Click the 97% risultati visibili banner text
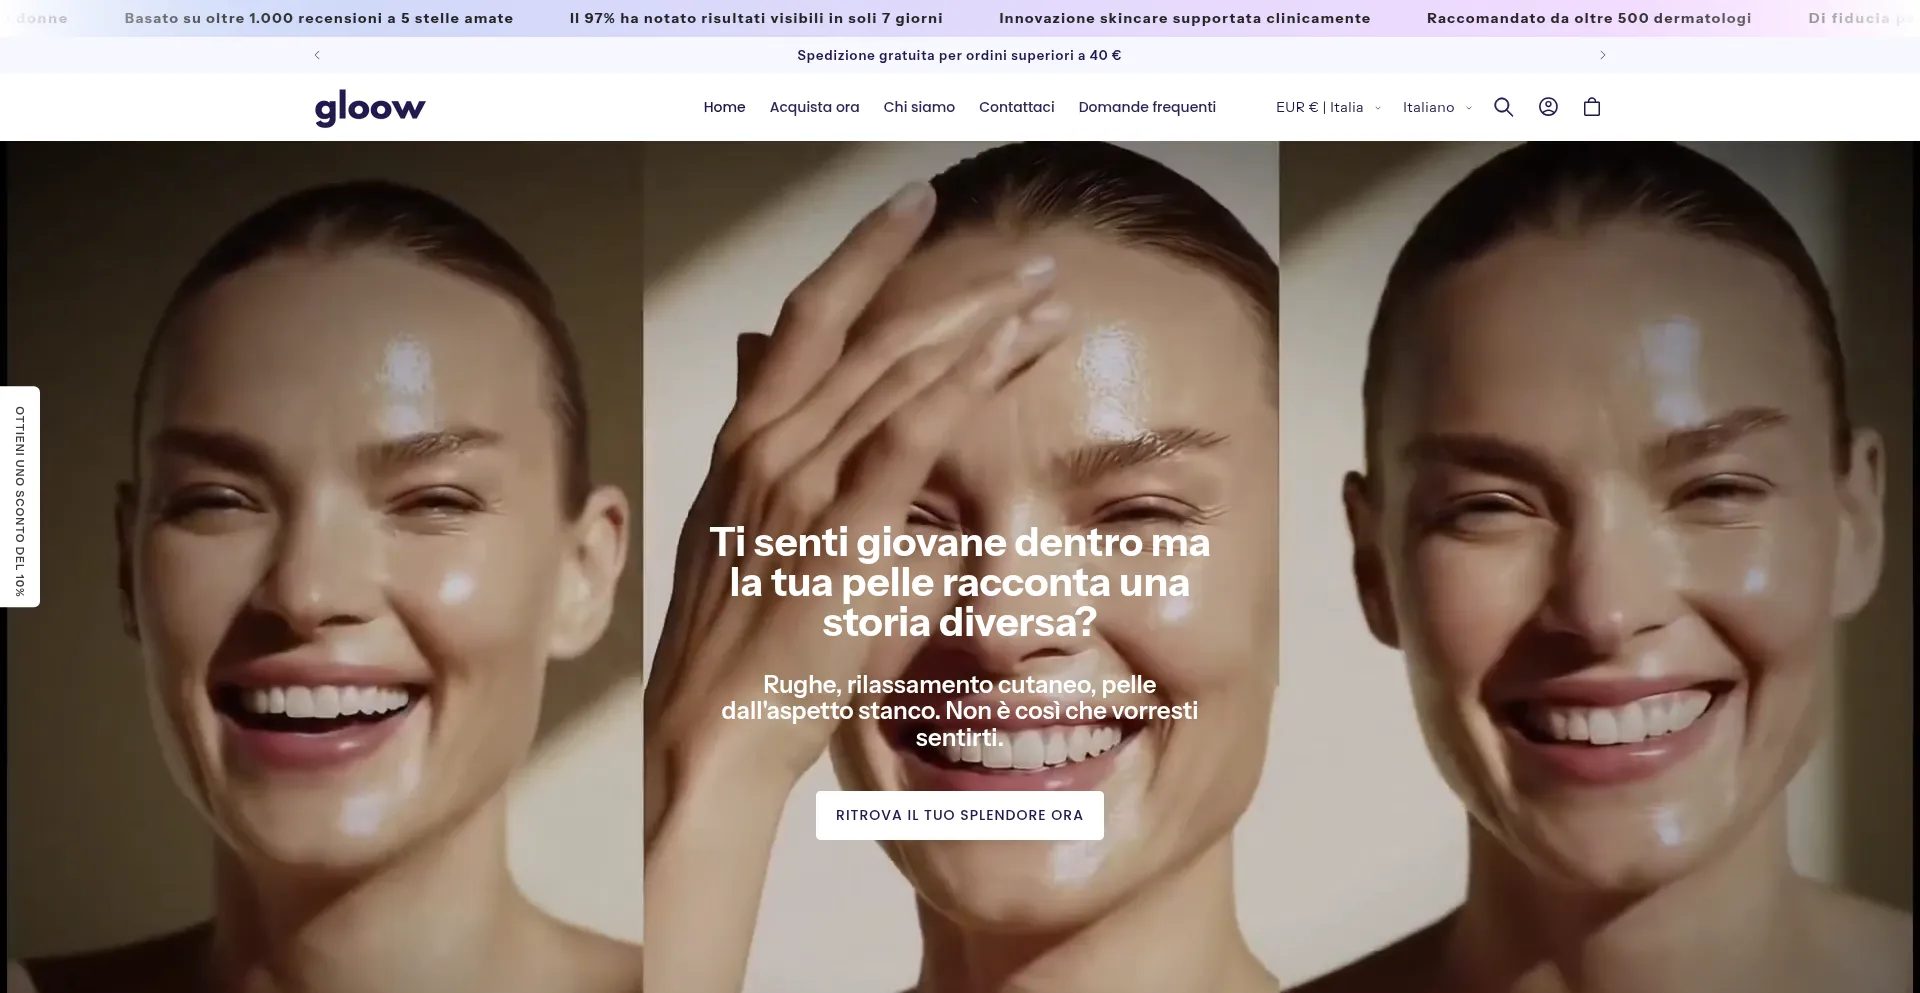The width and height of the screenshot is (1920, 993). 756,18
